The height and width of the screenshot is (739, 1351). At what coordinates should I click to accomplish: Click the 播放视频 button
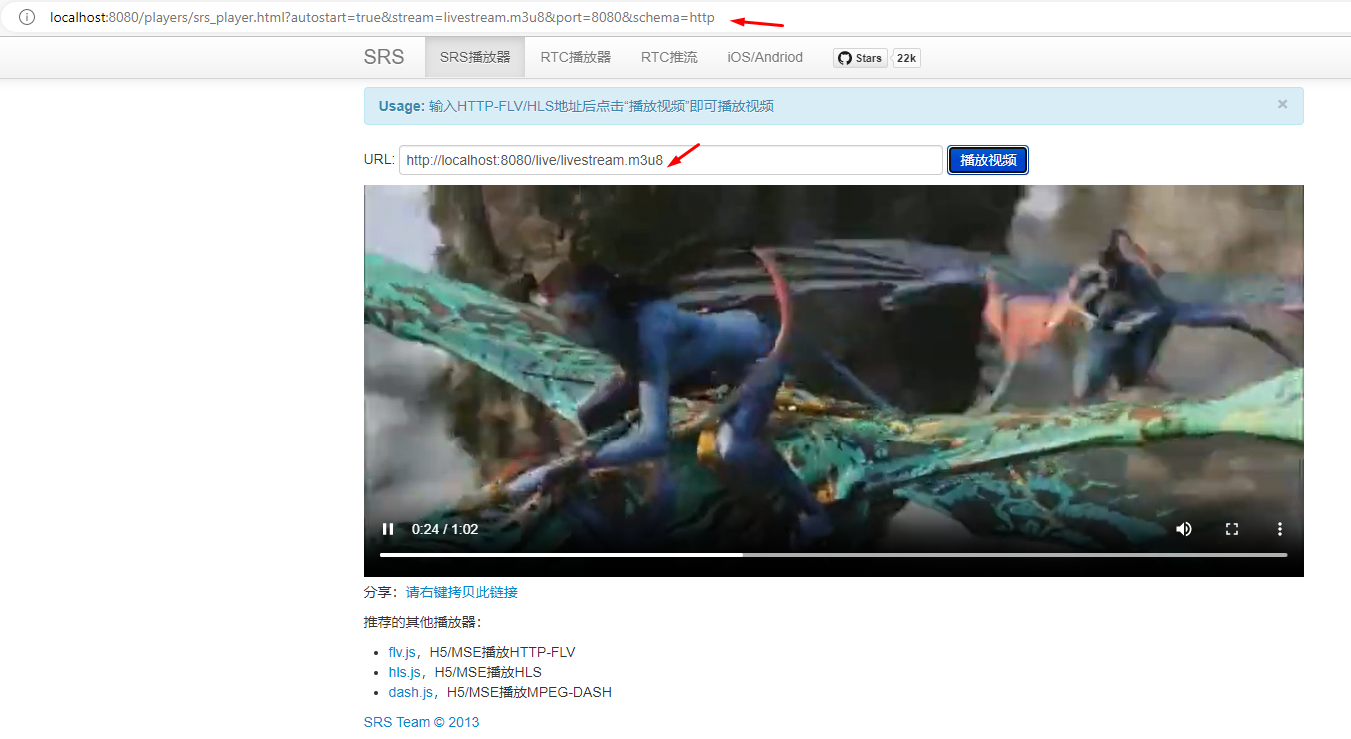click(x=988, y=160)
